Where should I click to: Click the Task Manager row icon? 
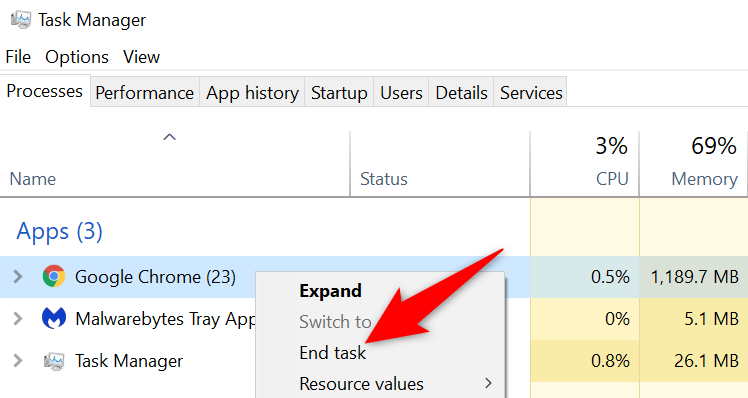click(54, 361)
